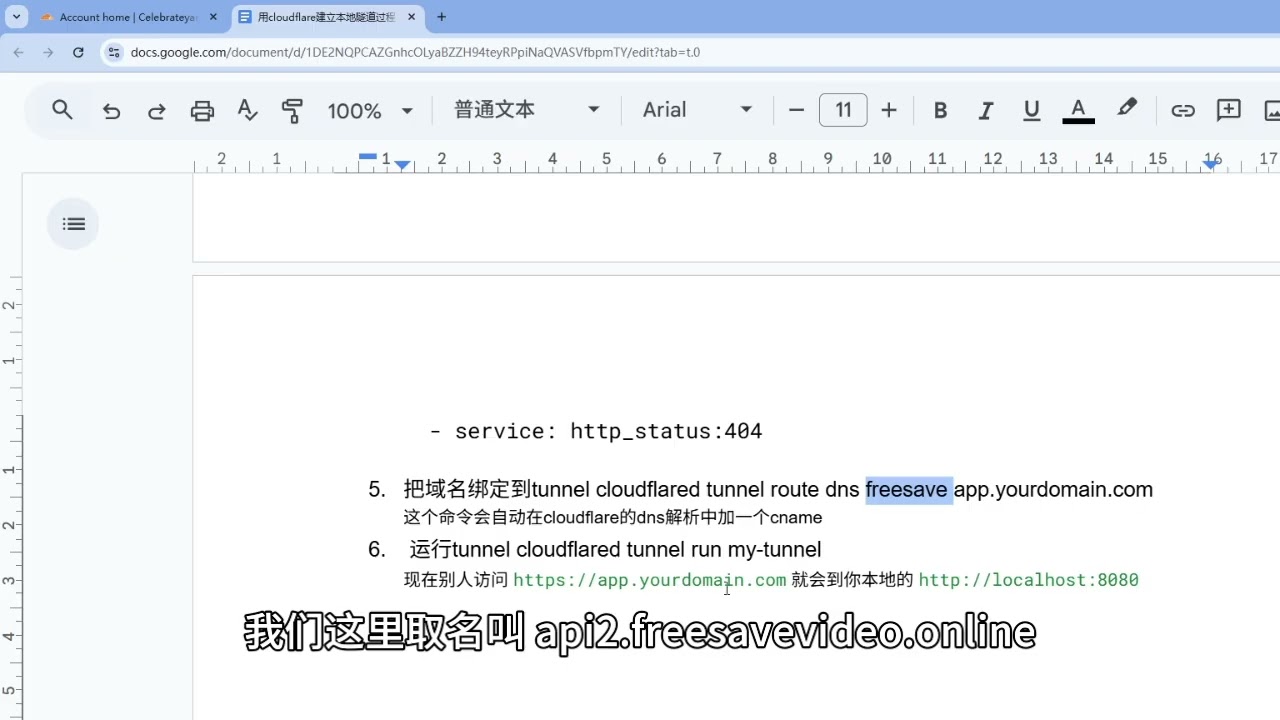Viewport: 1280px width, 720px height.
Task: Go back to the previous page
Action: tap(18, 52)
